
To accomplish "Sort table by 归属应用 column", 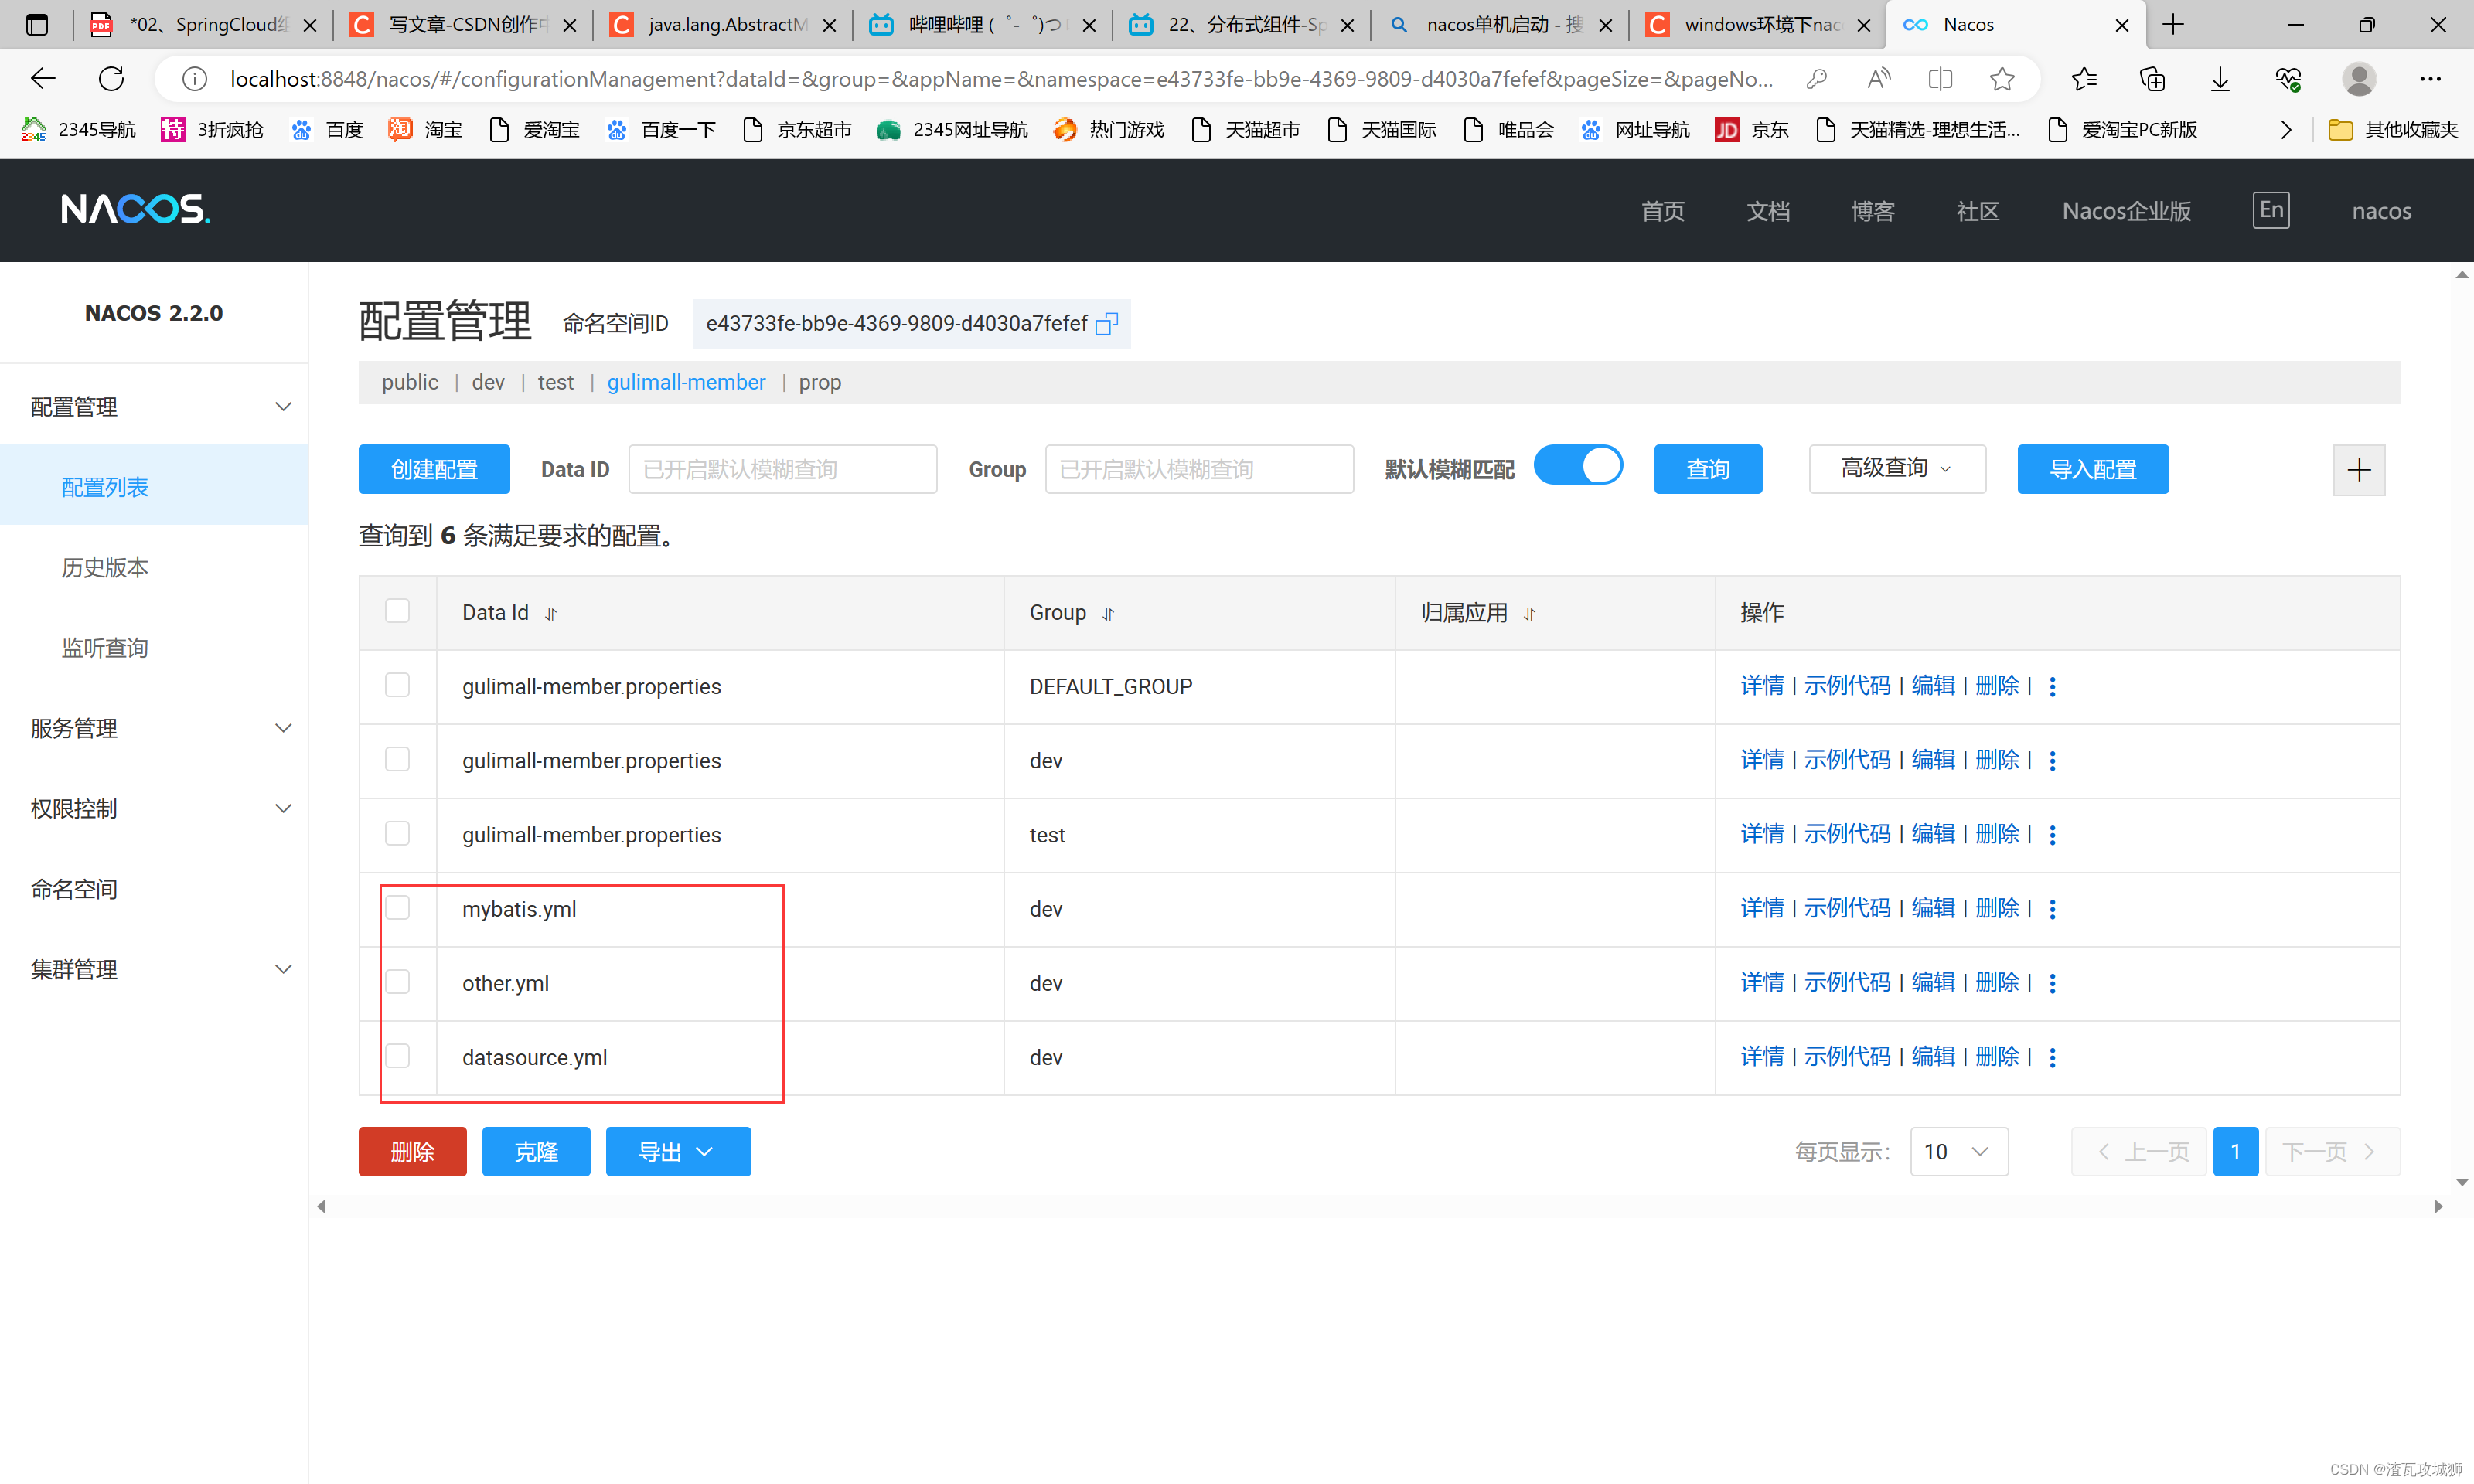I will click(x=1529, y=614).
